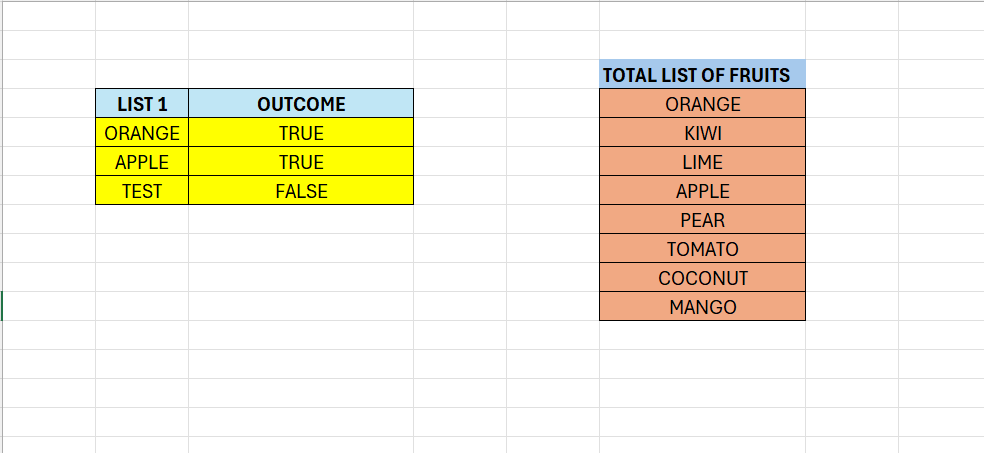Select TOTAL LIST OF FRUITS header cell
This screenshot has width=984, height=453.
pos(702,75)
